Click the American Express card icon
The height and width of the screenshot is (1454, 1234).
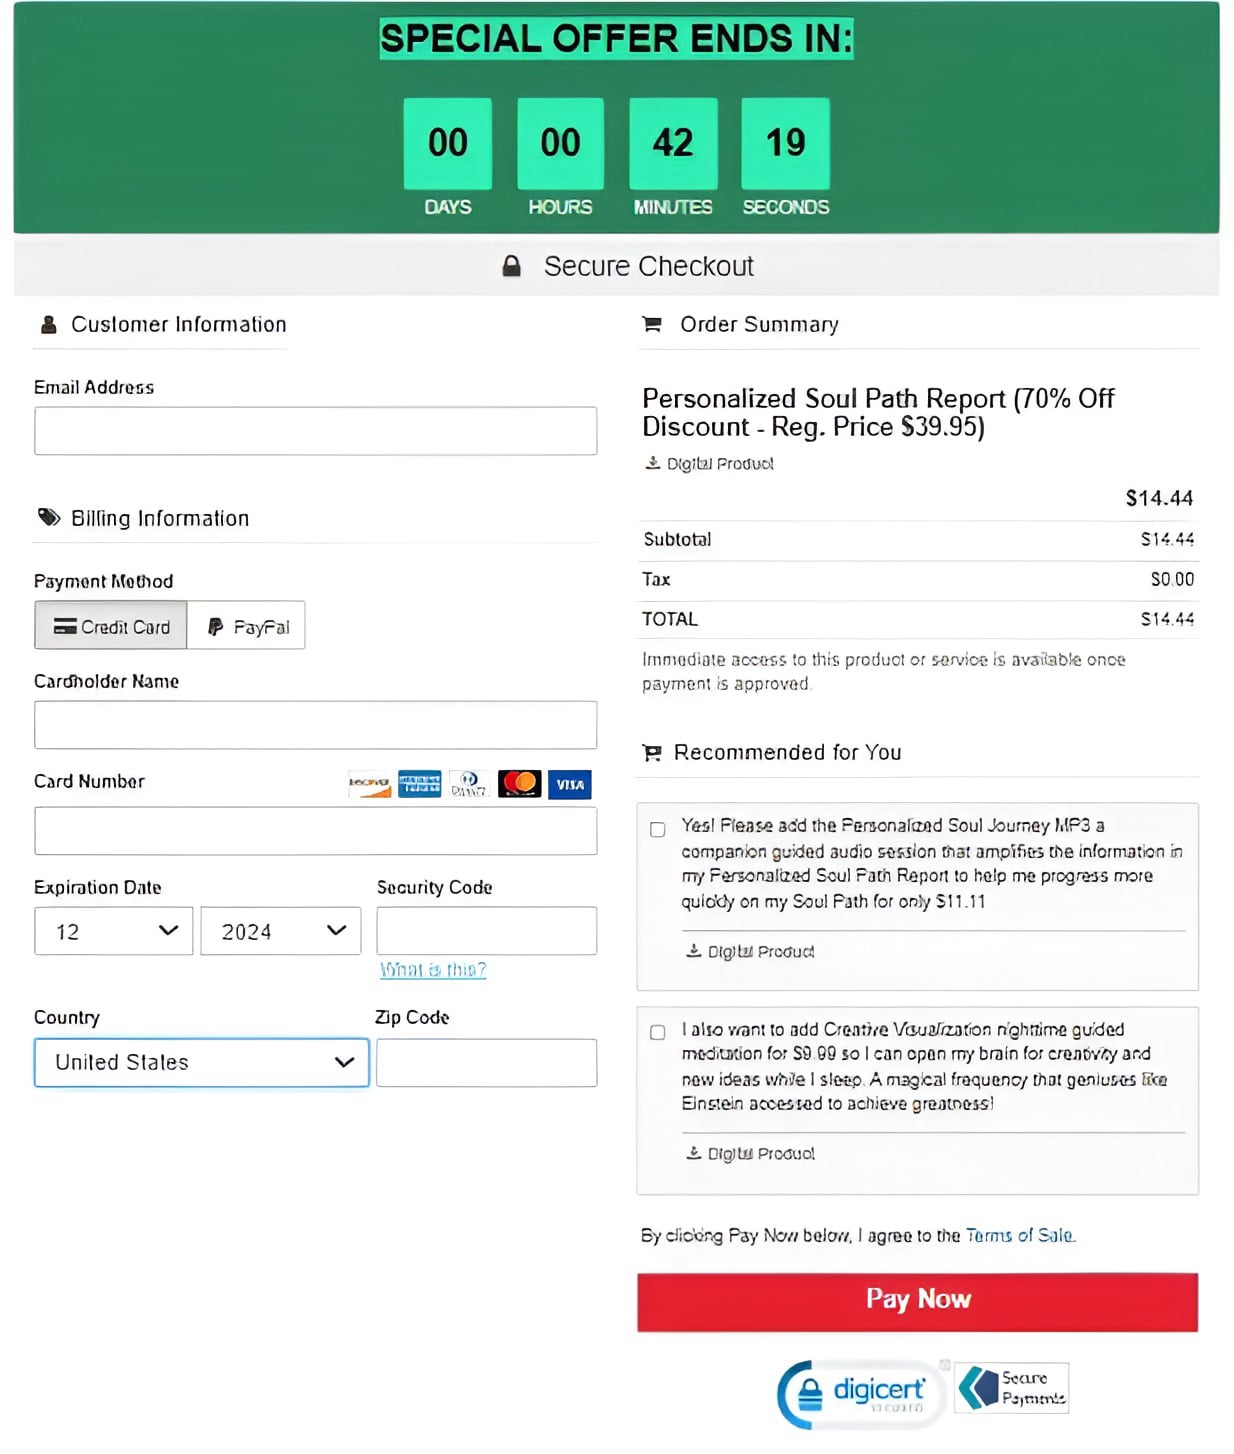419,784
